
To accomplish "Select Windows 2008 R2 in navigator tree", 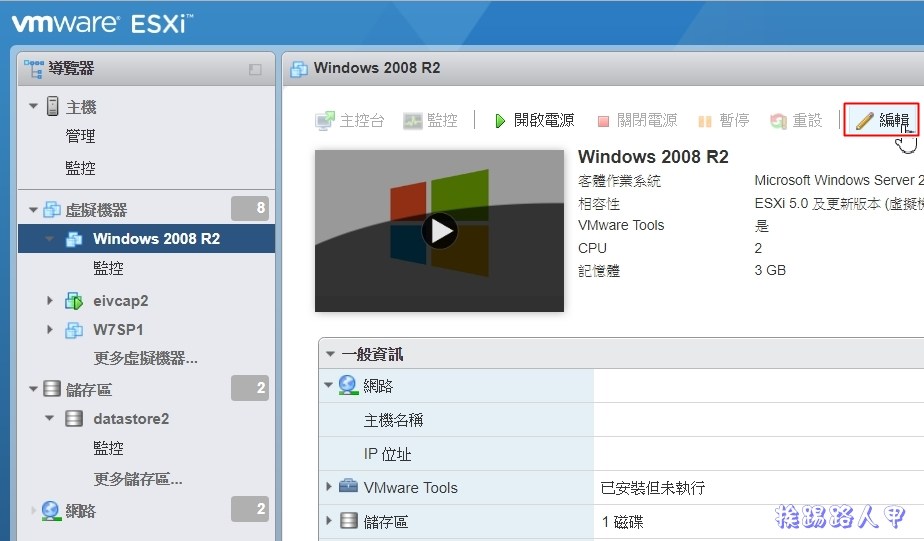I will pos(146,239).
